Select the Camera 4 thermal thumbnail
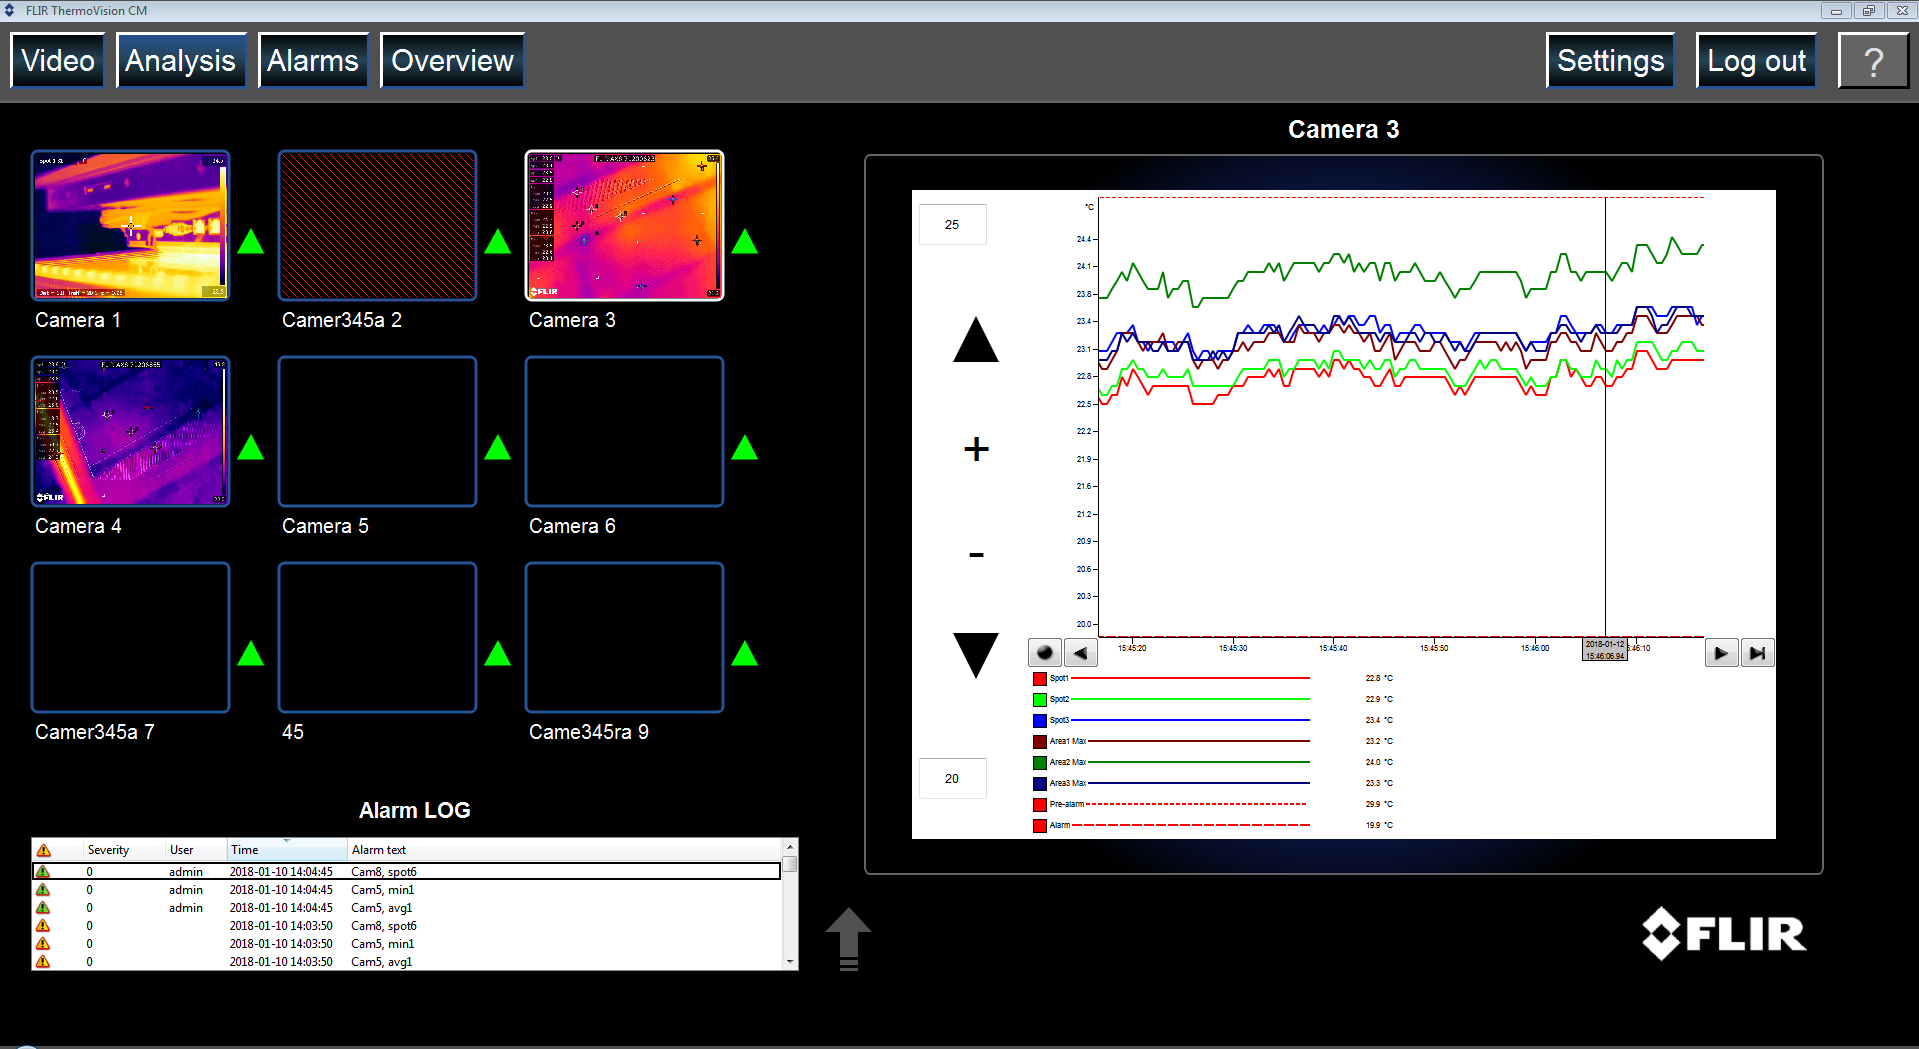This screenshot has width=1919, height=1049. (x=131, y=431)
